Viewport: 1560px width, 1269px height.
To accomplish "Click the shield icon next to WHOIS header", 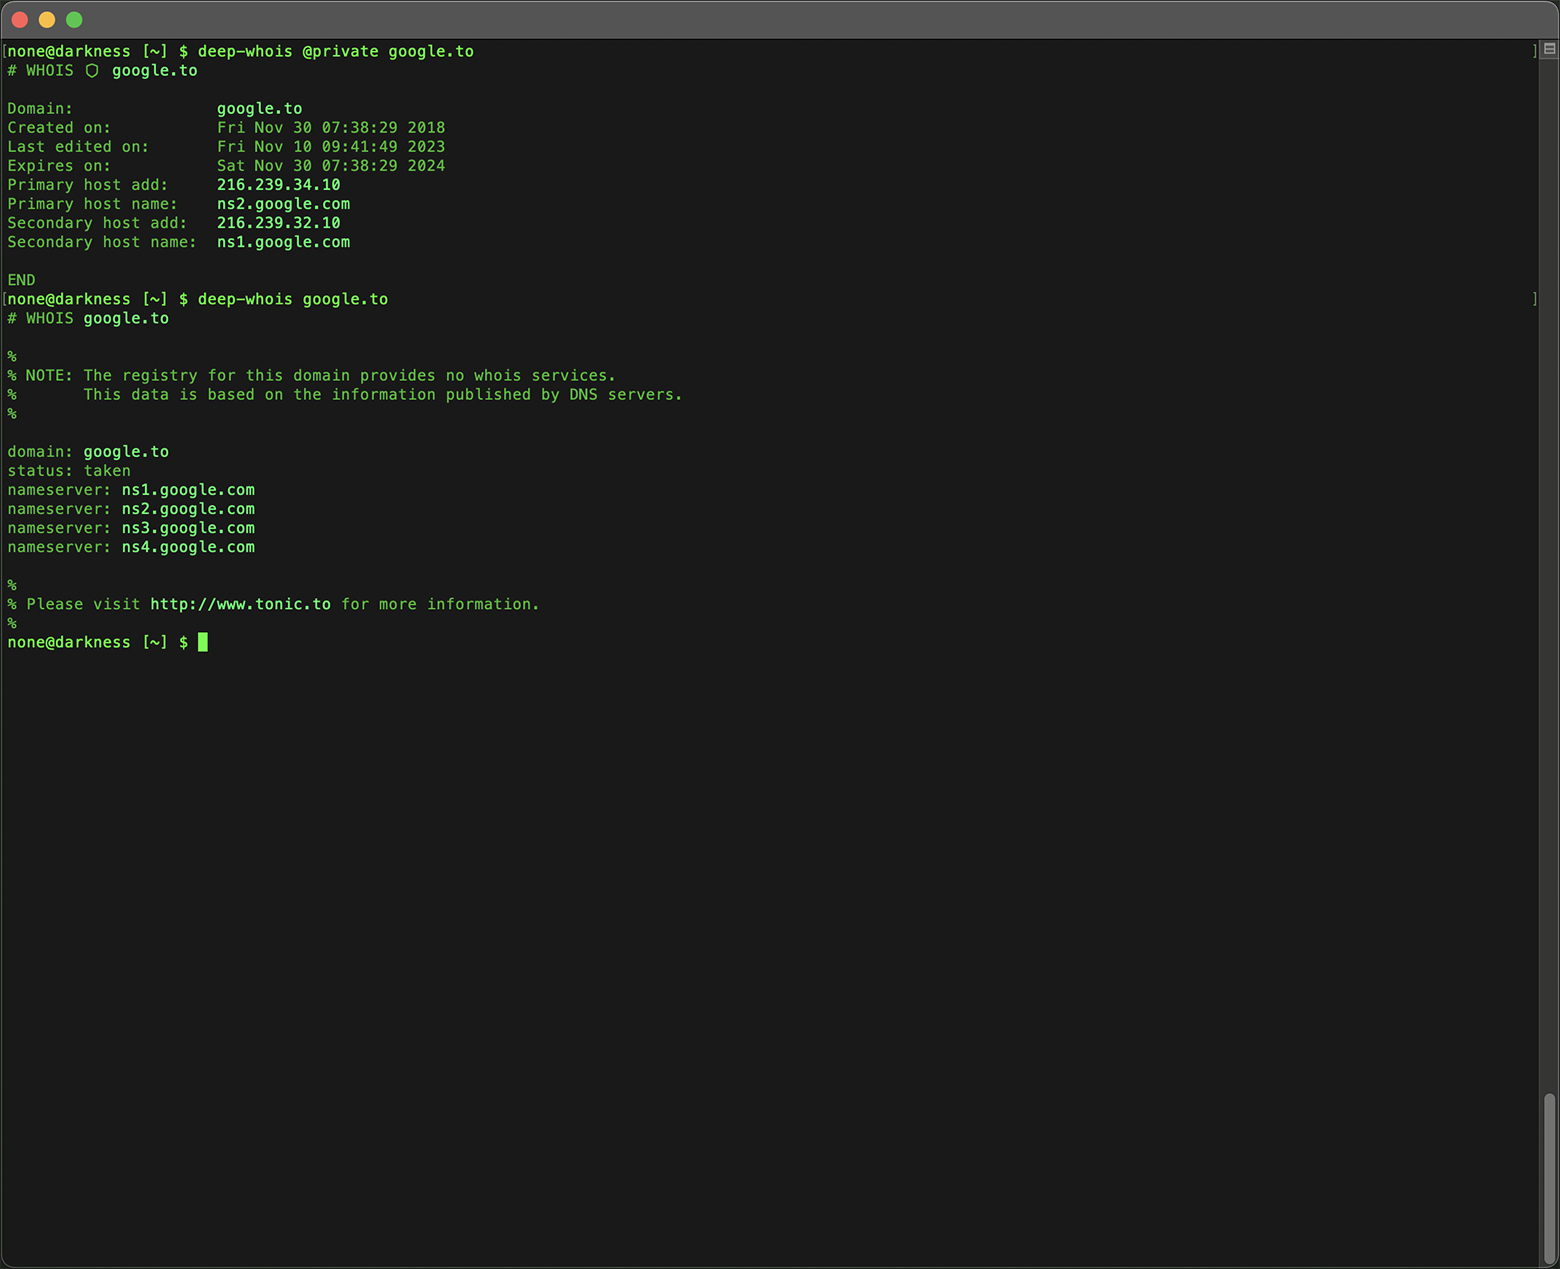I will tap(91, 70).
